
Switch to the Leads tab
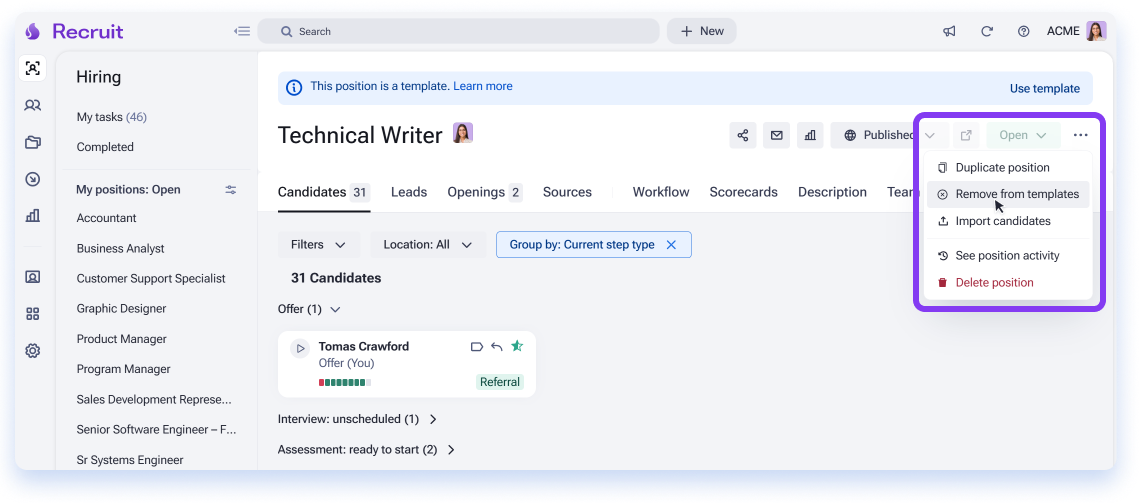pyautogui.click(x=409, y=193)
